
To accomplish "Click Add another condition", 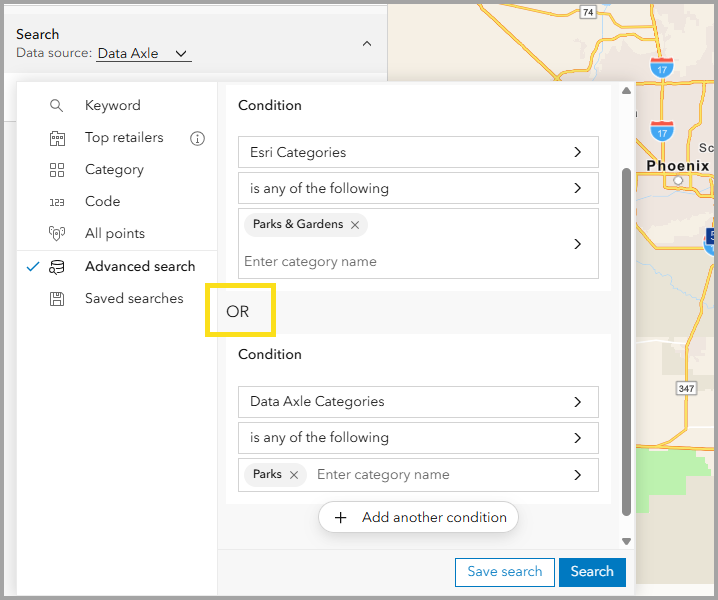I will 419,517.
